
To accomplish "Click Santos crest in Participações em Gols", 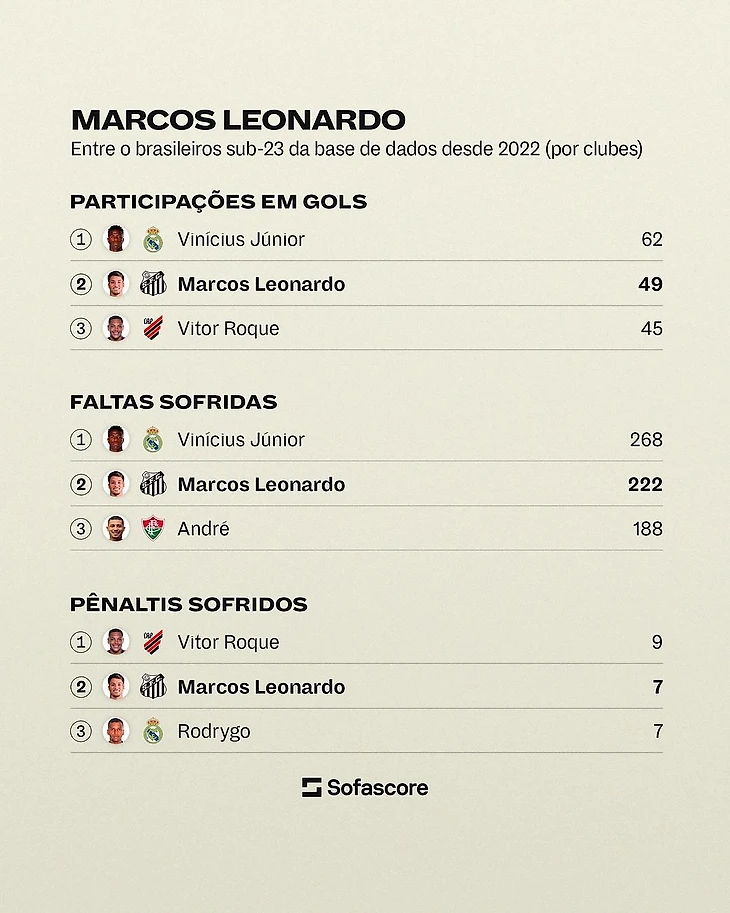I will tap(153, 284).
